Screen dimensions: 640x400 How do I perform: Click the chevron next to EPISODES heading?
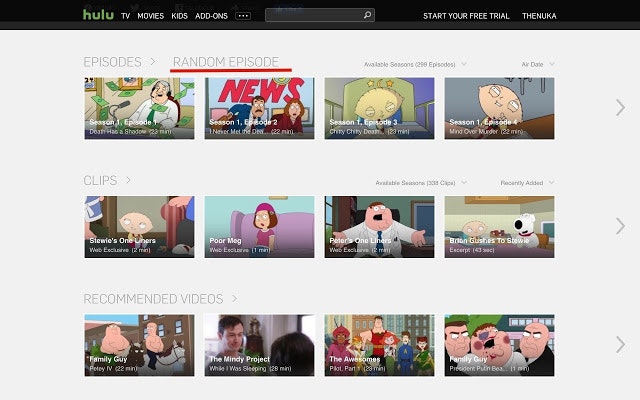[x=153, y=62]
